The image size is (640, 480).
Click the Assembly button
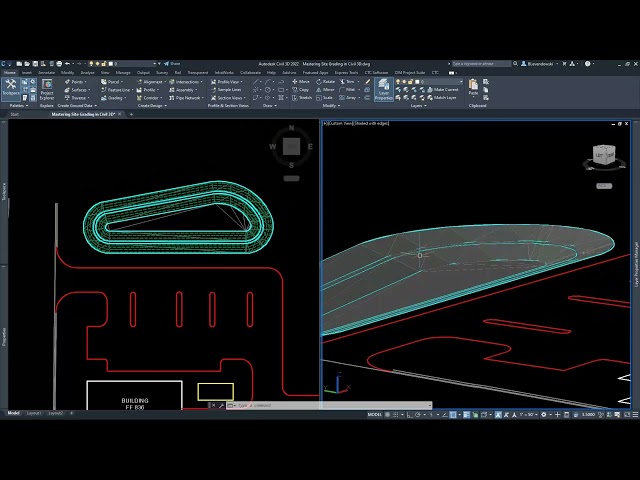click(183, 89)
